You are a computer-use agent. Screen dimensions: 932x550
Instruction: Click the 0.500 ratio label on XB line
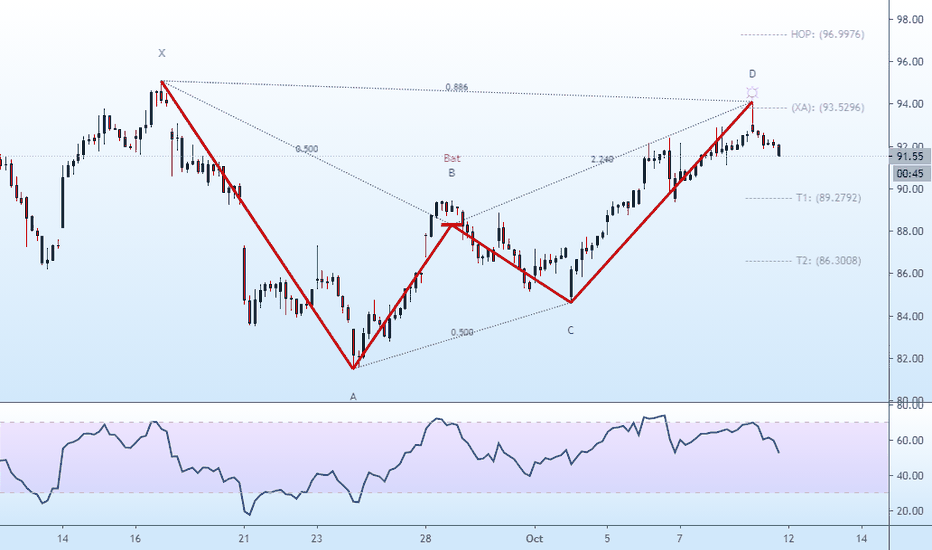[307, 149]
